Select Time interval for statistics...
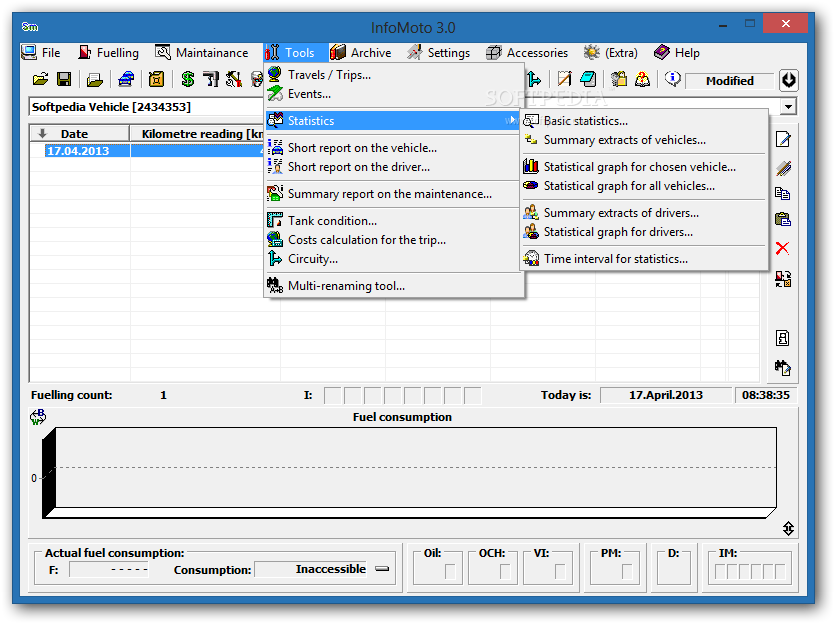Image resolution: width=835 pixels, height=624 pixels. pos(644,259)
